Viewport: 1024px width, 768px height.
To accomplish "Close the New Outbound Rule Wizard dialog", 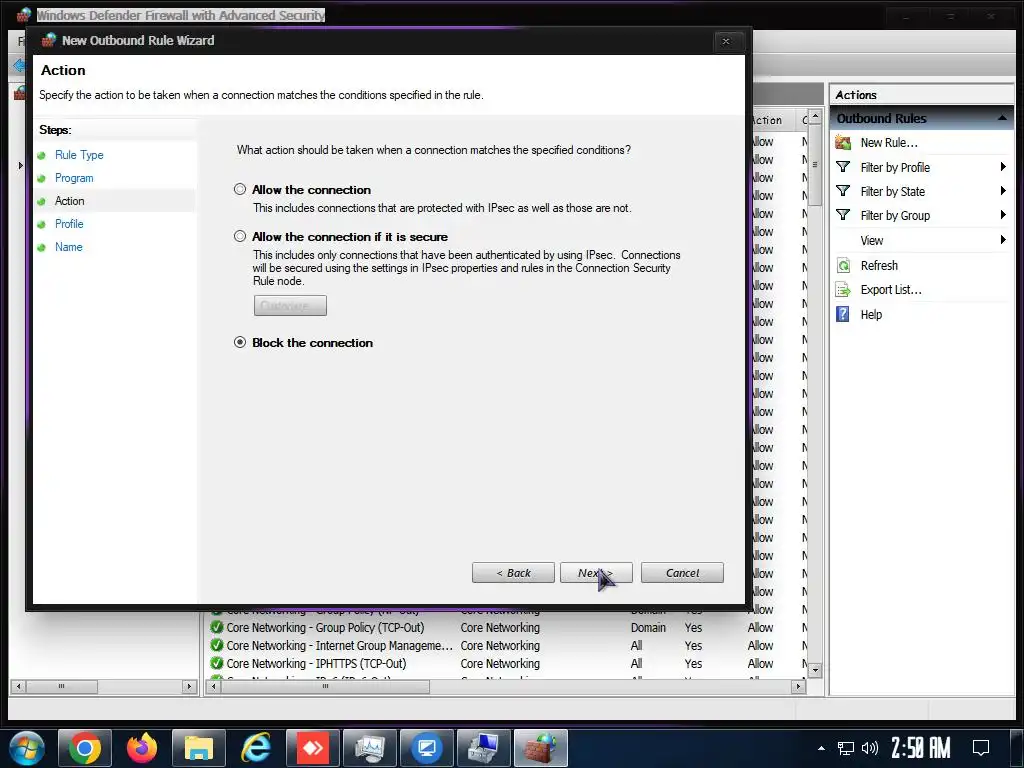I will coord(726,41).
